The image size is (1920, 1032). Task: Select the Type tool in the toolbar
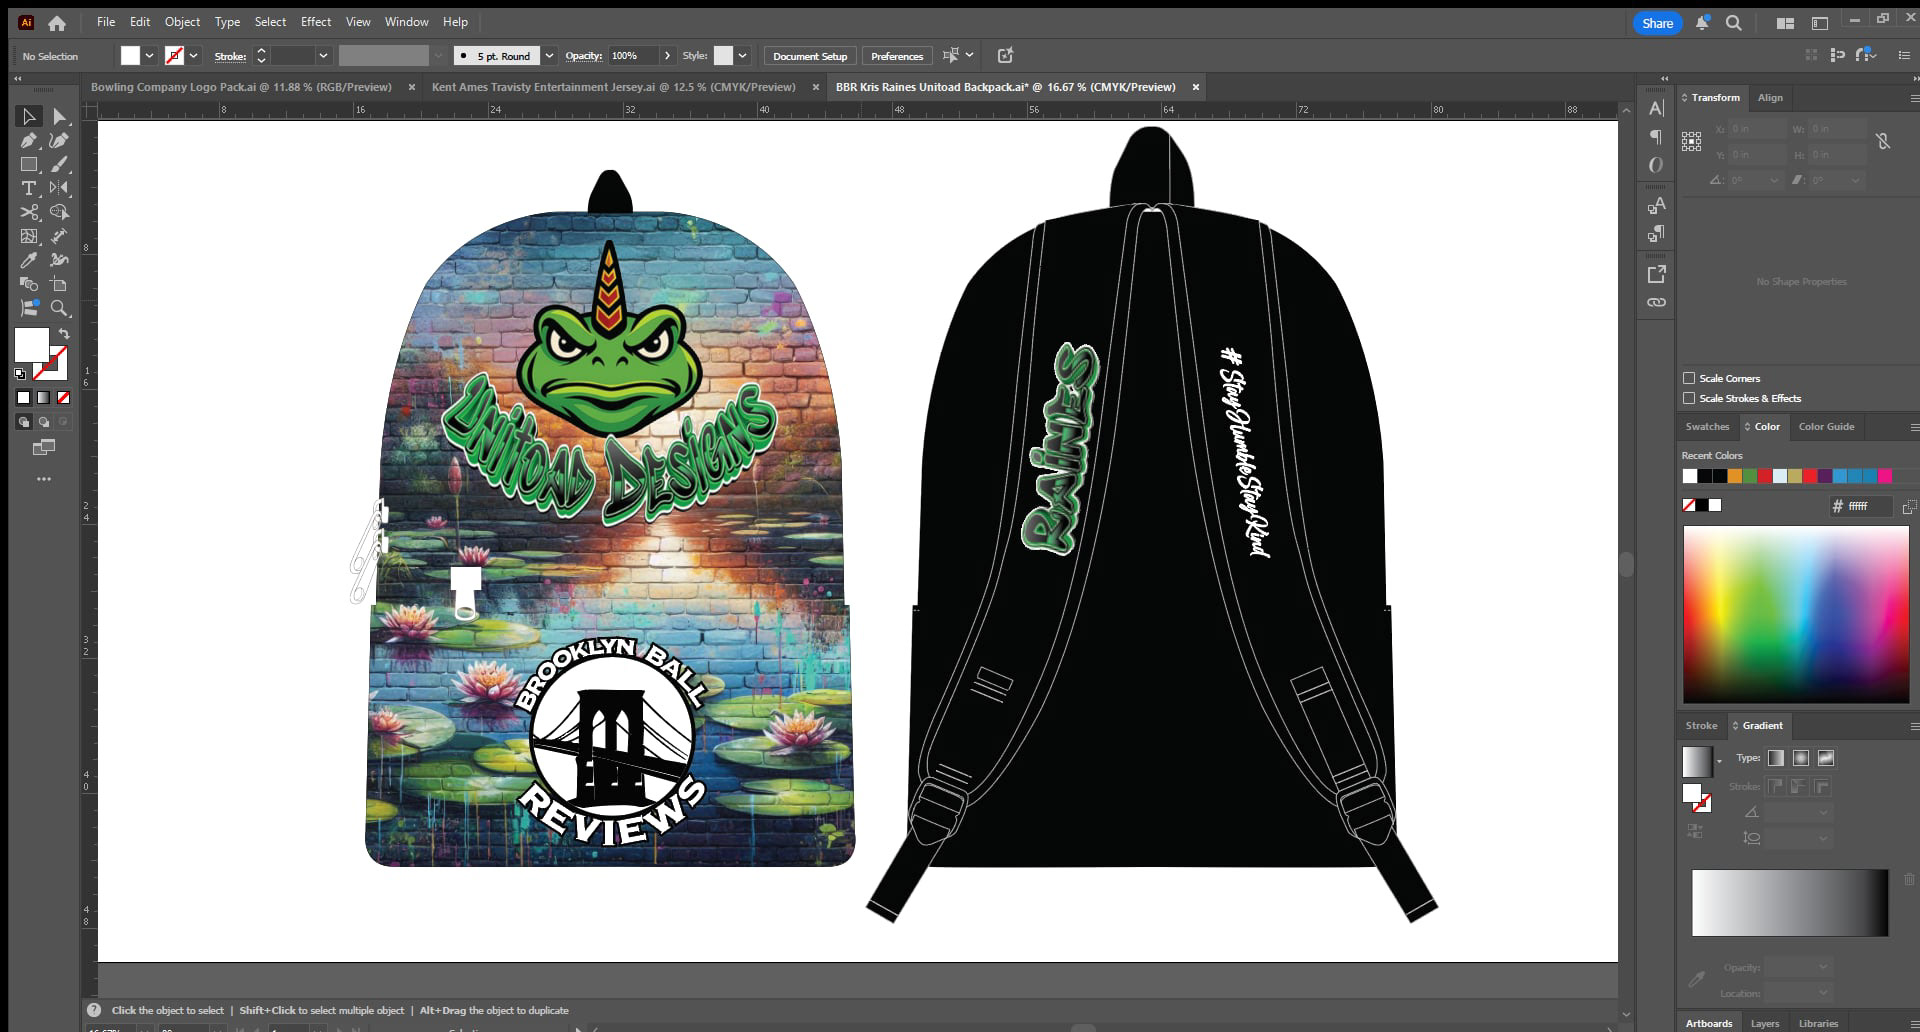point(29,188)
